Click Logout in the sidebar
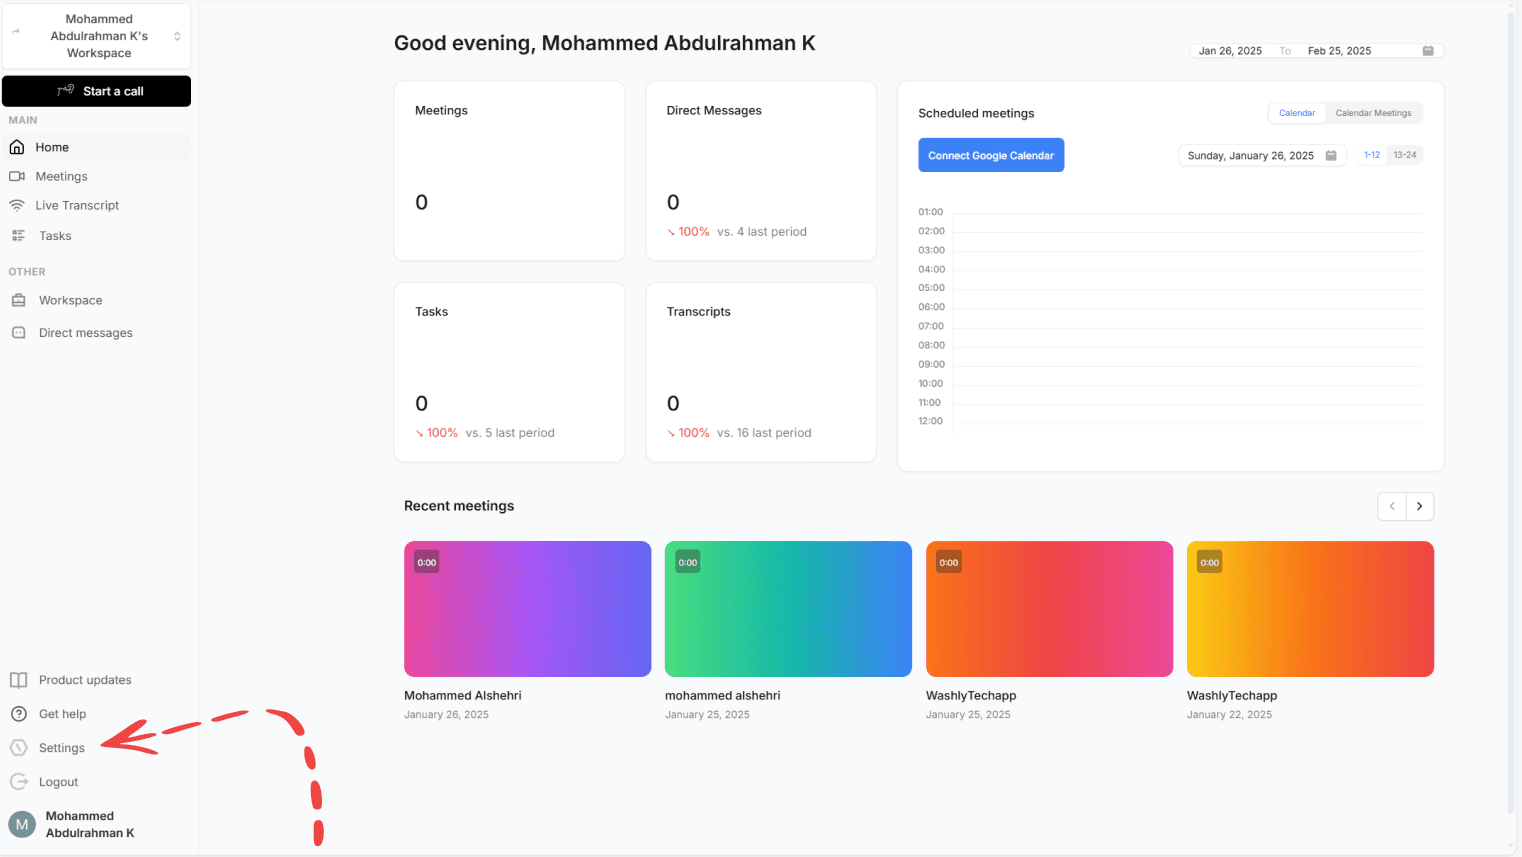Screen dimensions: 1522x857 58,781
